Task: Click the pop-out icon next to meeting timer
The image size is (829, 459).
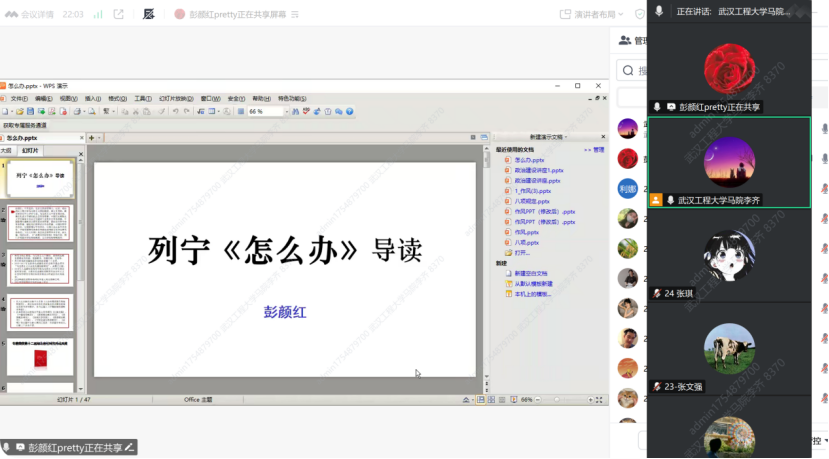Action: point(119,14)
